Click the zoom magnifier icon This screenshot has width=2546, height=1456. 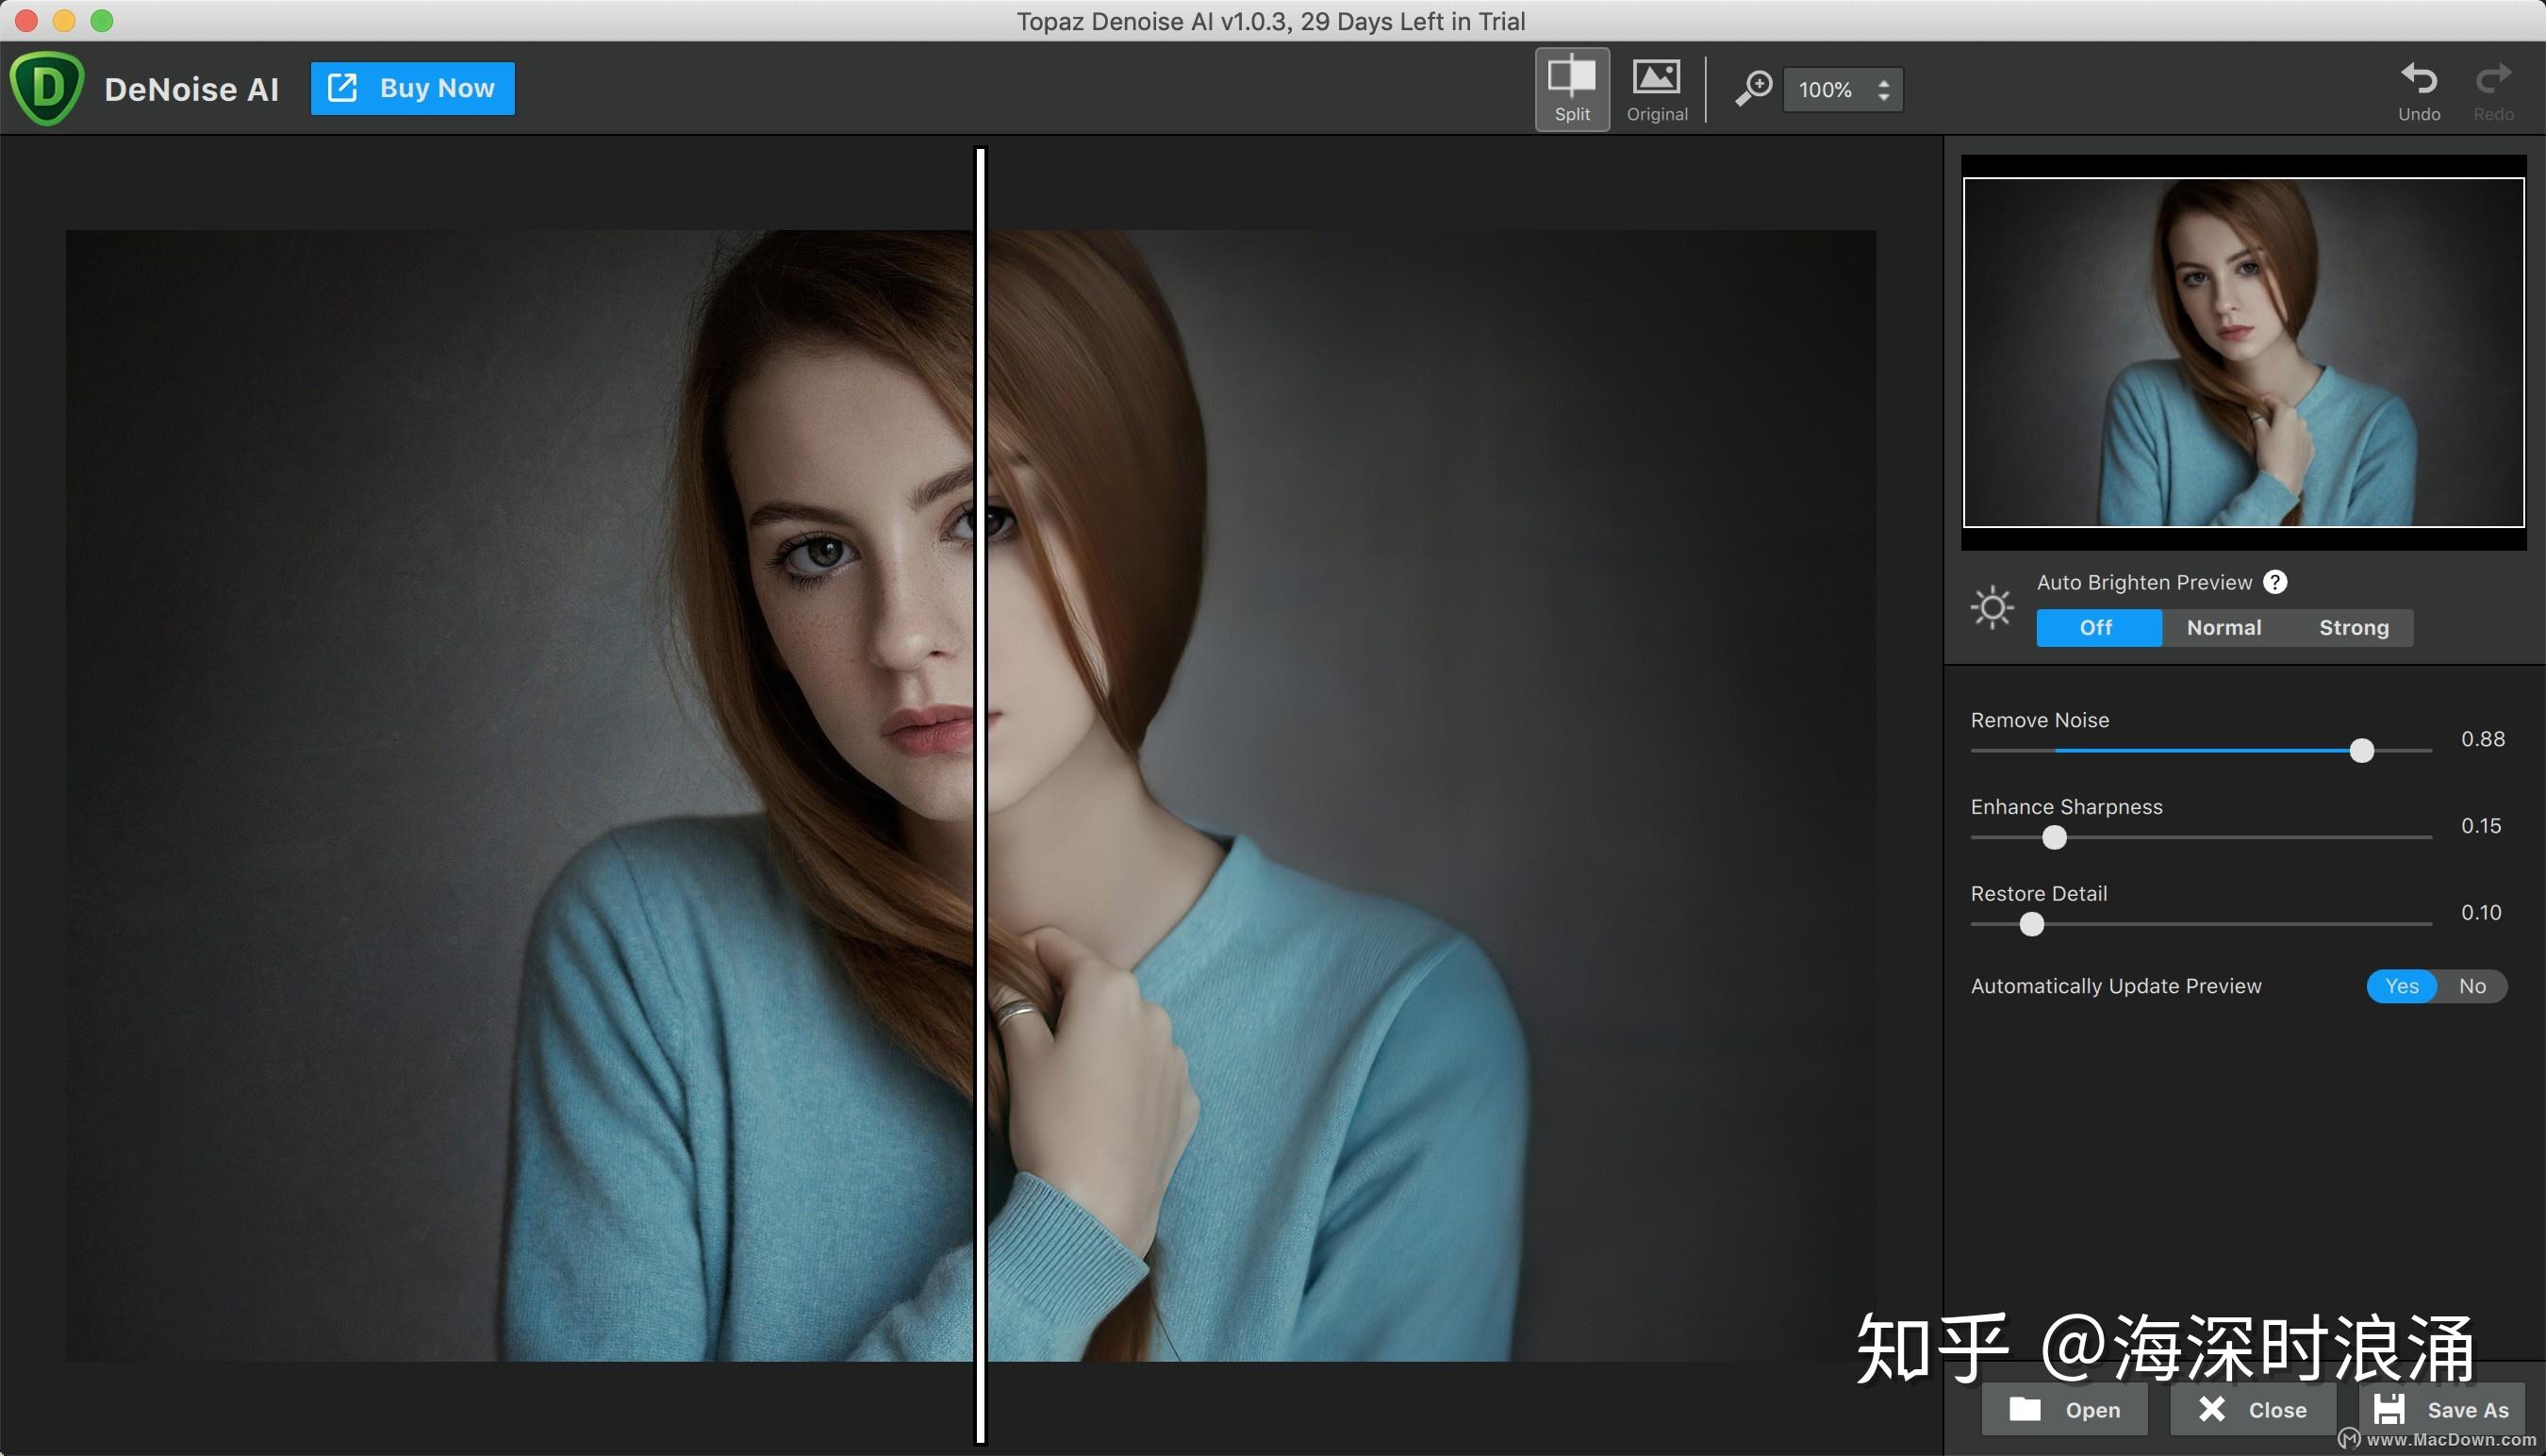[1753, 88]
